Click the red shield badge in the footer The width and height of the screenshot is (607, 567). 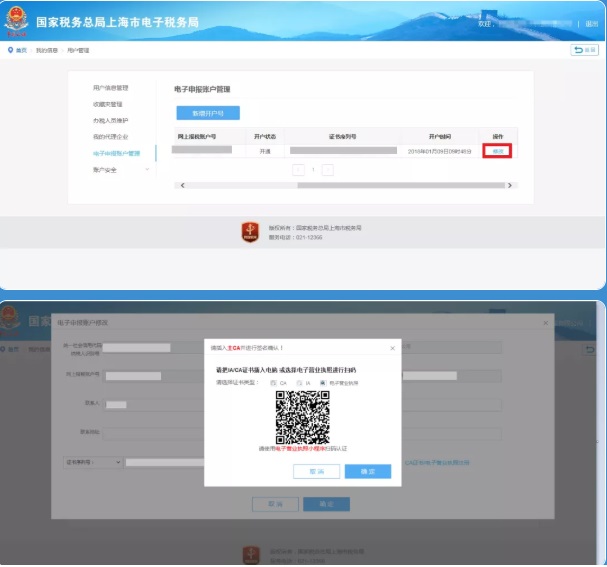250,232
